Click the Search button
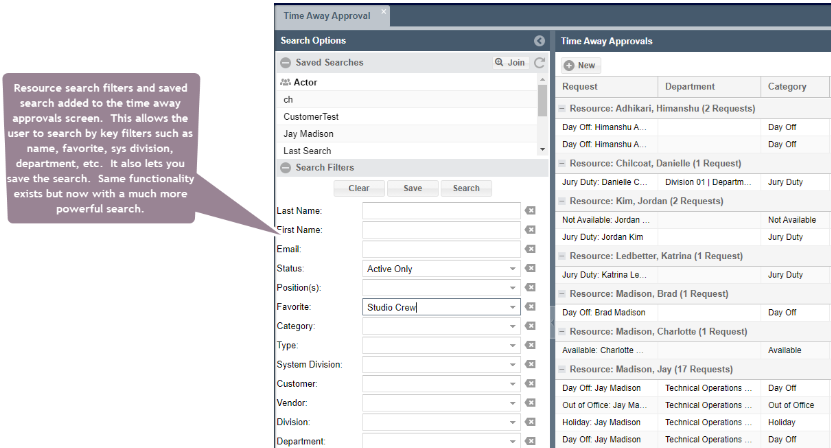The width and height of the screenshot is (831, 448). [x=466, y=188]
